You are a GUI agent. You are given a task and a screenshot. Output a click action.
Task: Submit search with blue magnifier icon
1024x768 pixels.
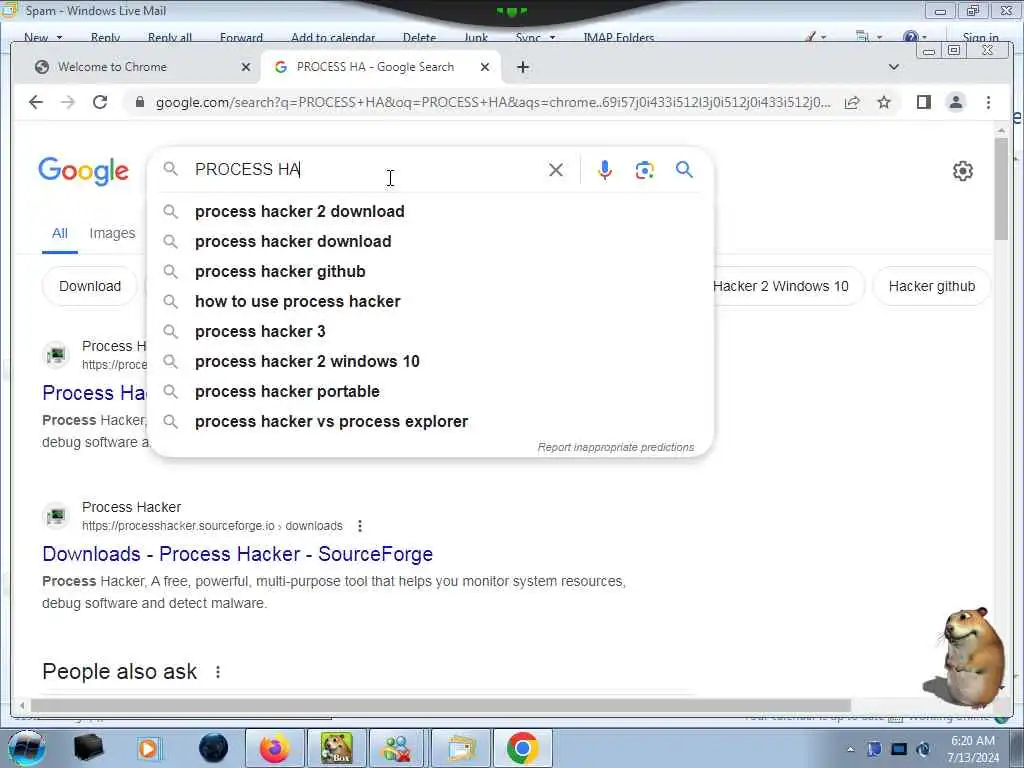click(x=684, y=170)
